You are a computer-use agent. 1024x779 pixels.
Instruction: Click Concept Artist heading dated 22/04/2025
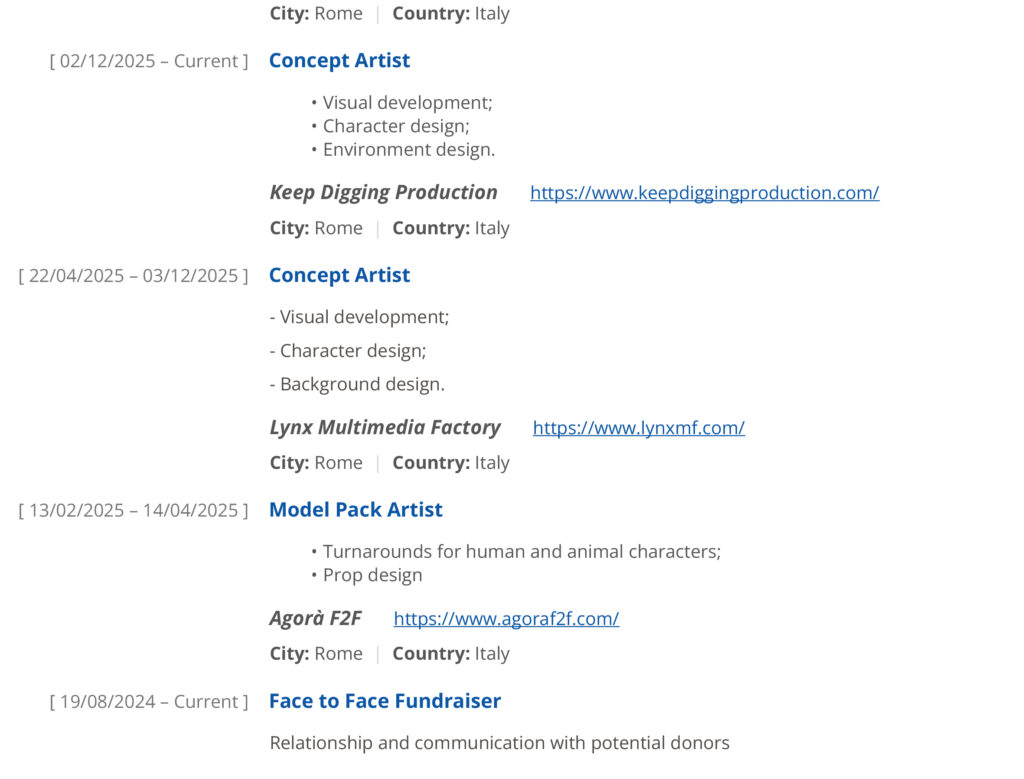click(x=339, y=275)
